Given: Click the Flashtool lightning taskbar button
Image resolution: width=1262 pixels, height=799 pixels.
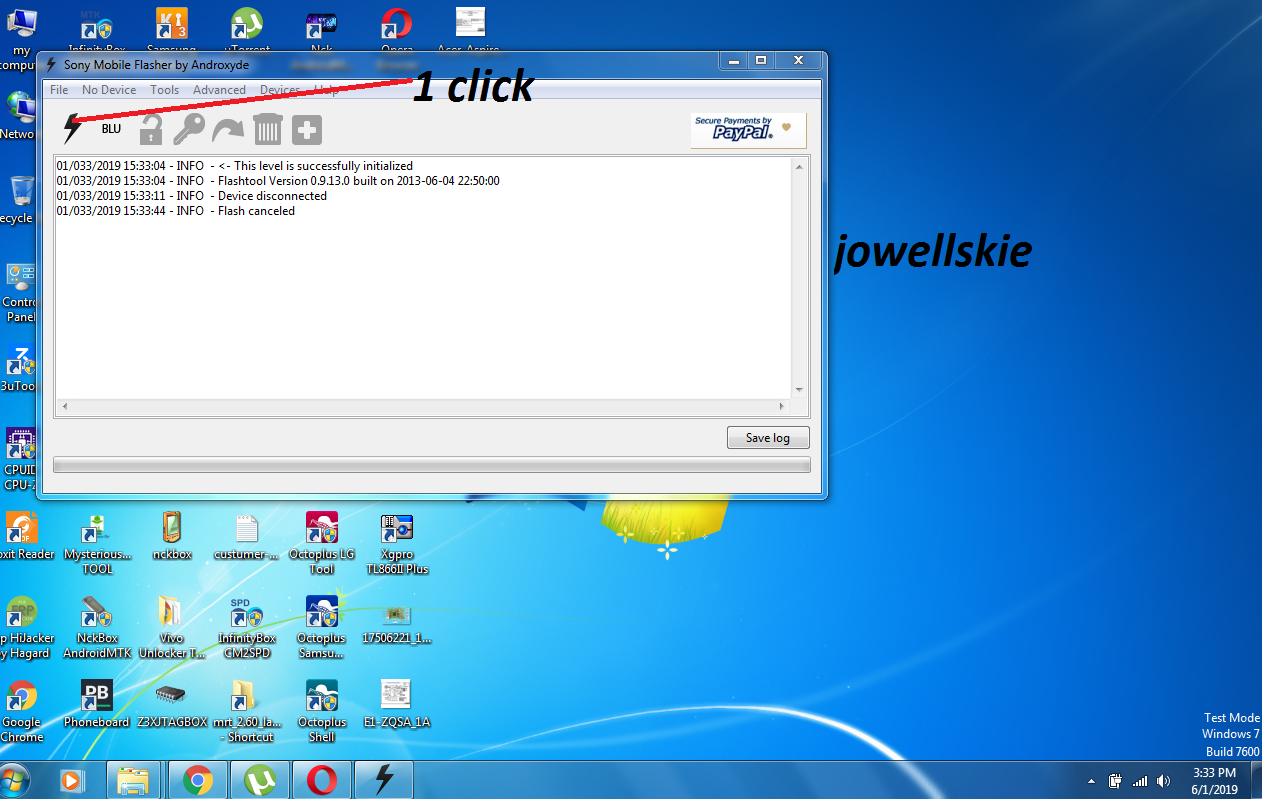Looking at the screenshot, I should (x=384, y=780).
